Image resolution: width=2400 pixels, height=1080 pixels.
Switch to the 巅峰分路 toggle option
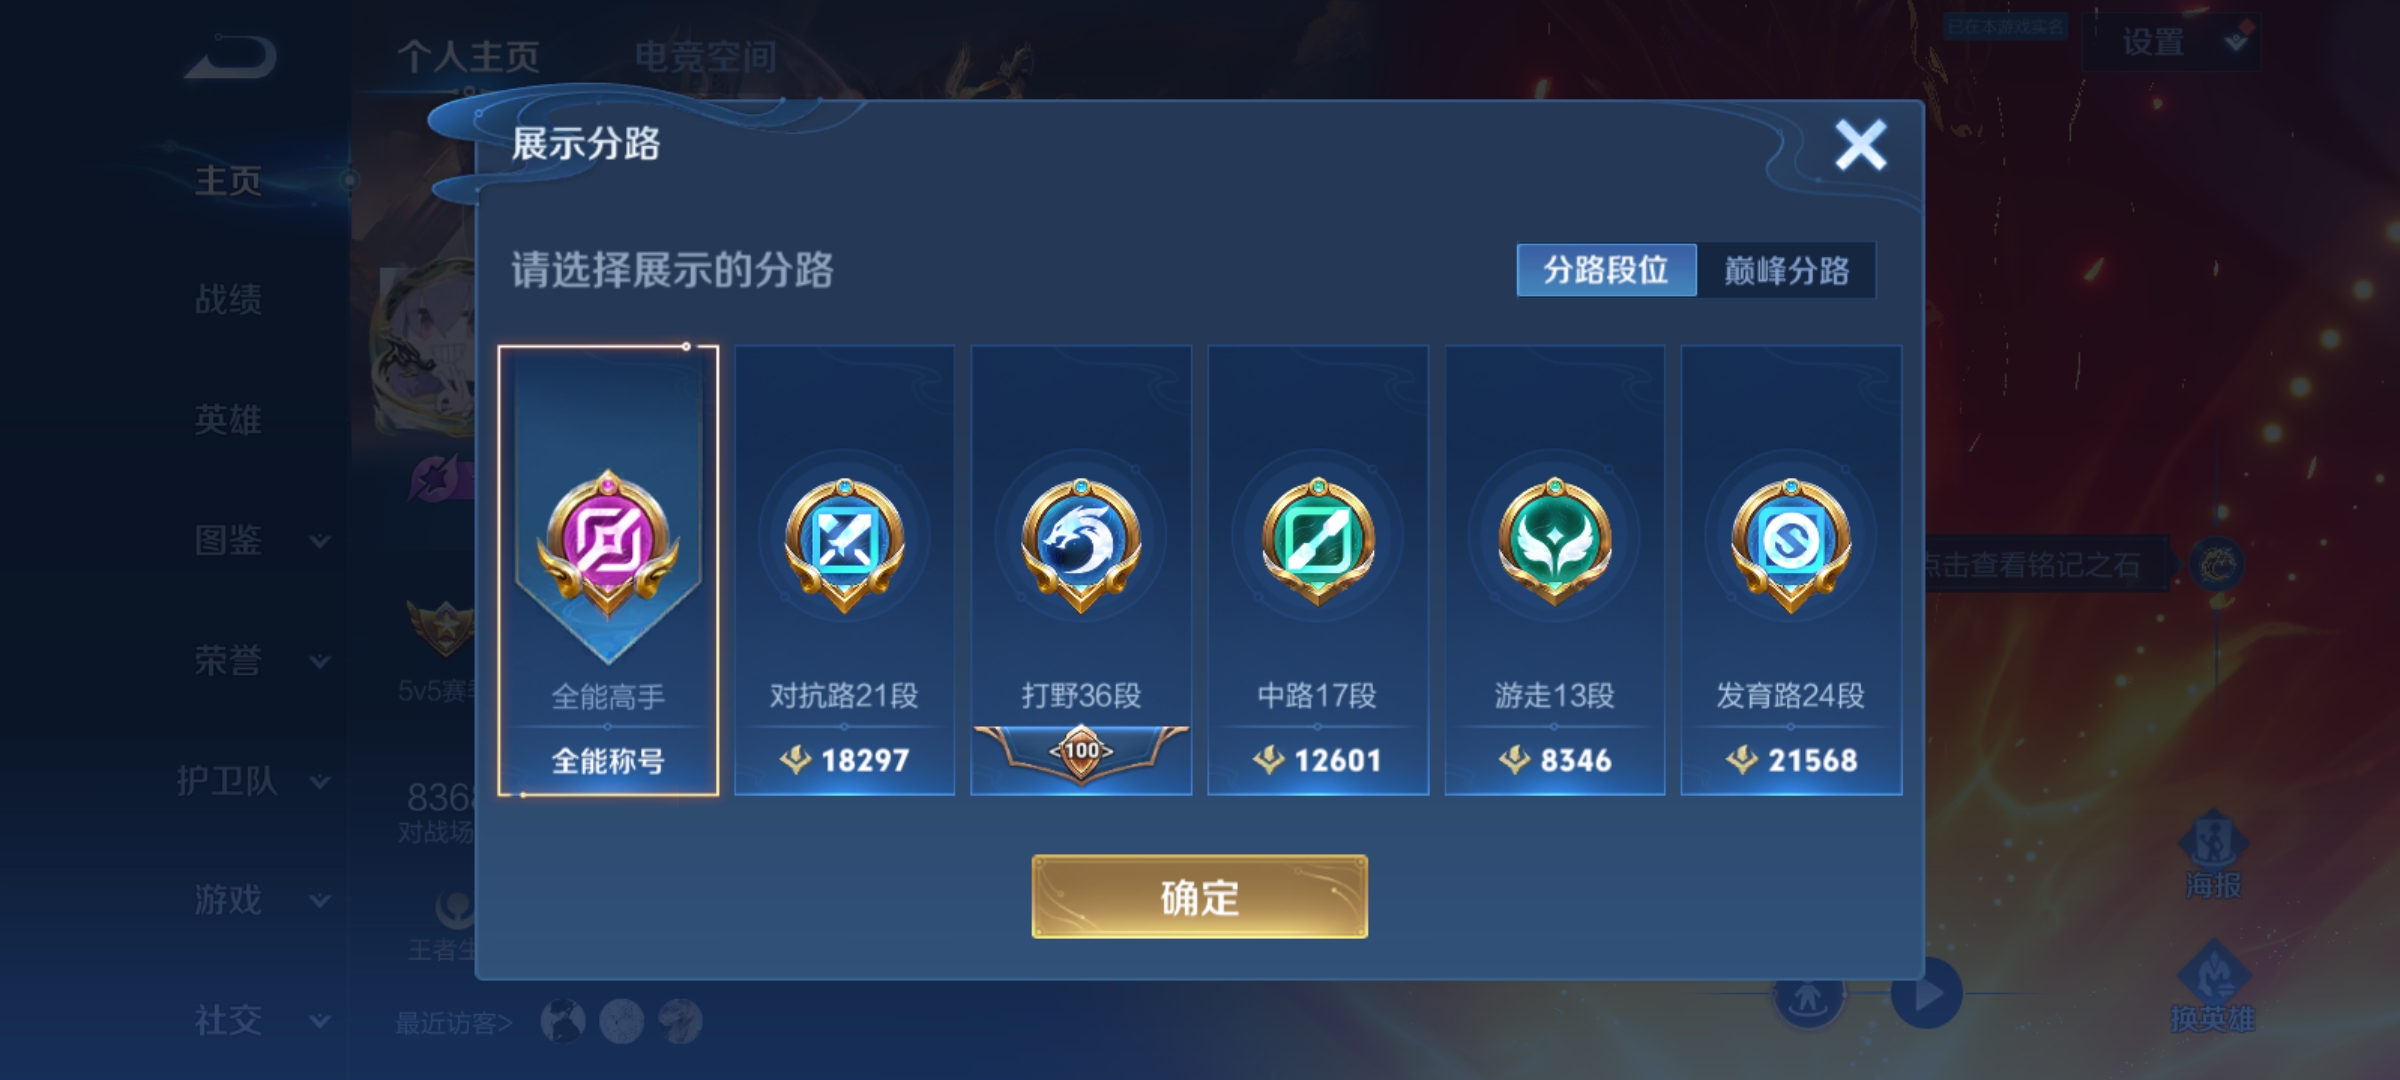click(x=1786, y=270)
